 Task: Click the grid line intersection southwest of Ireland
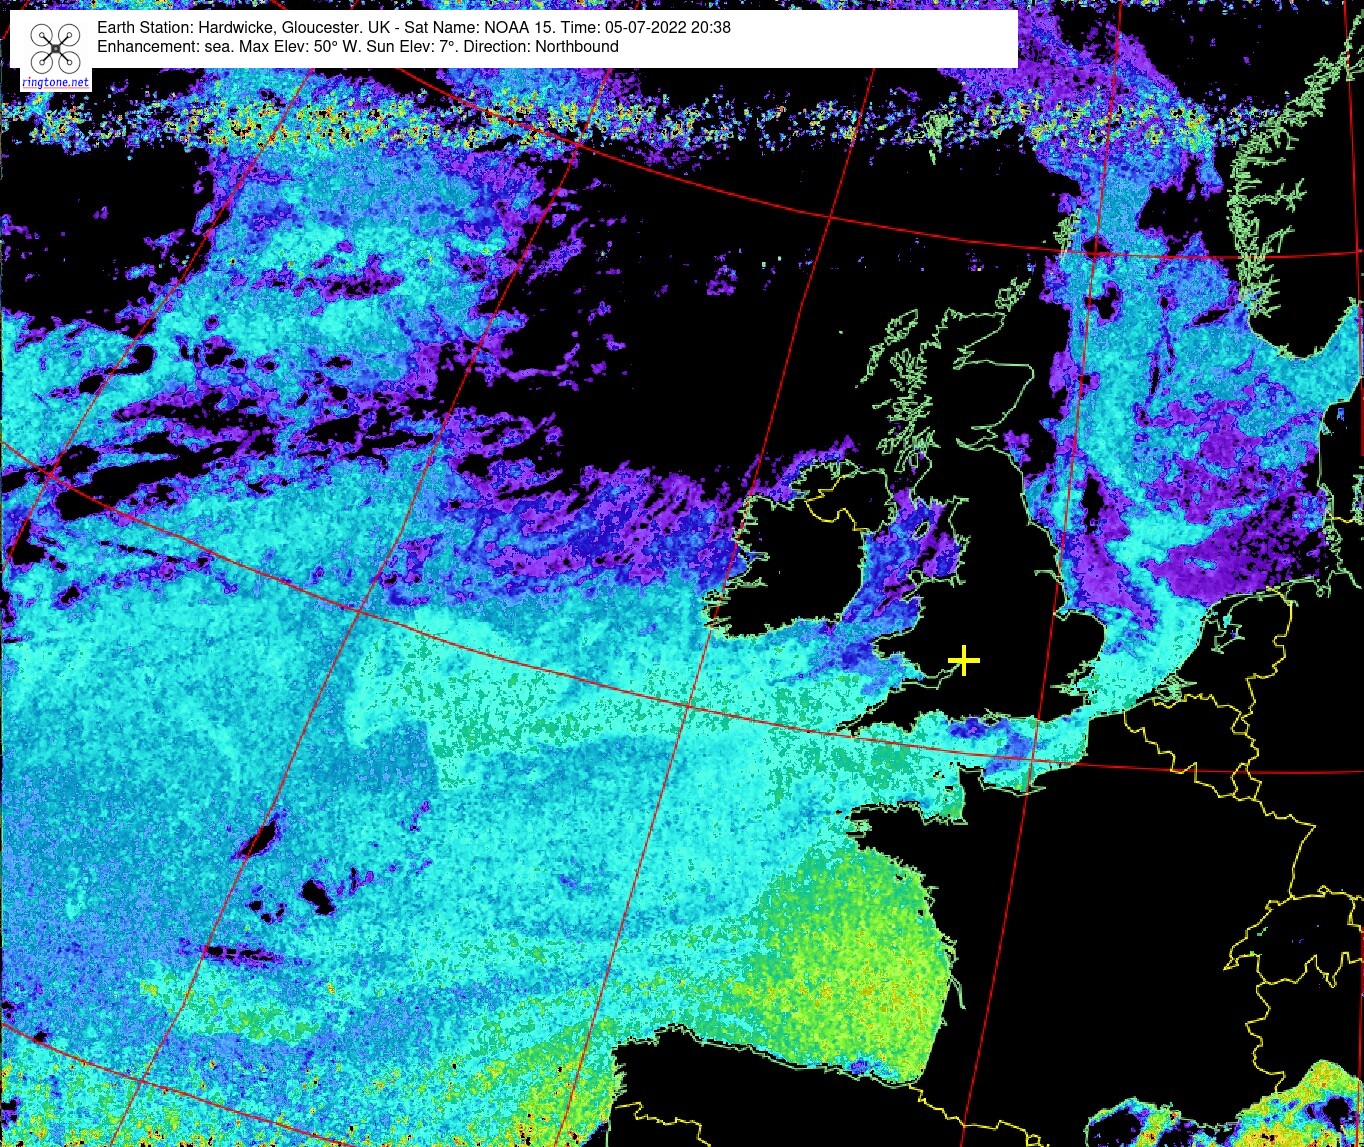(x=689, y=706)
